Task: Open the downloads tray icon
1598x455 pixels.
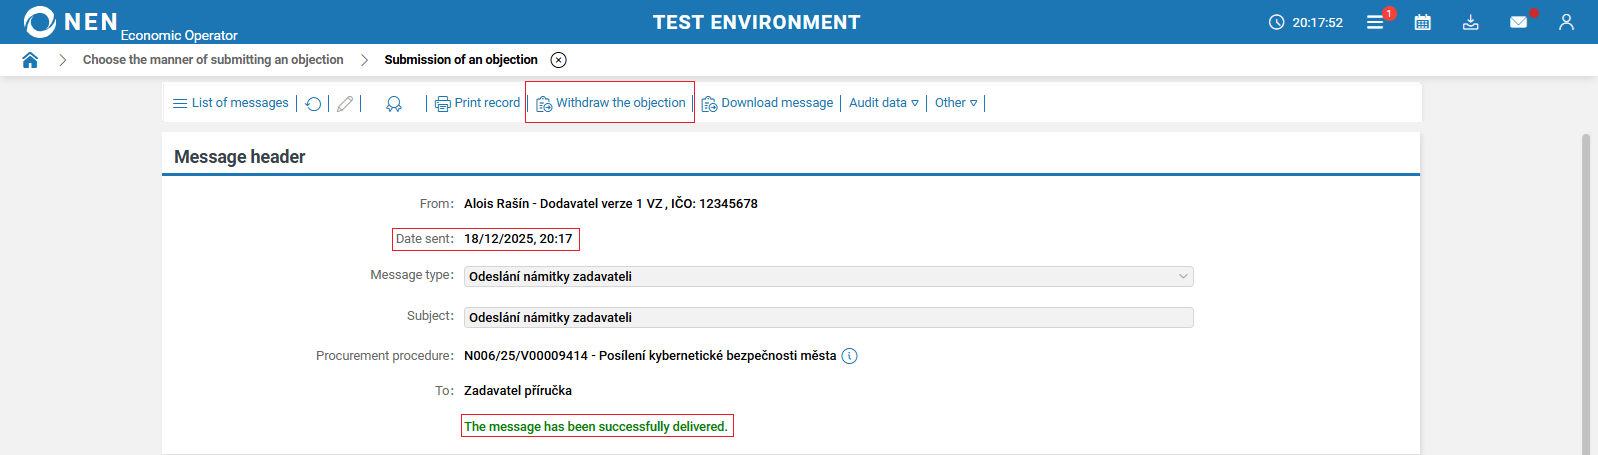Action: 1470,22
